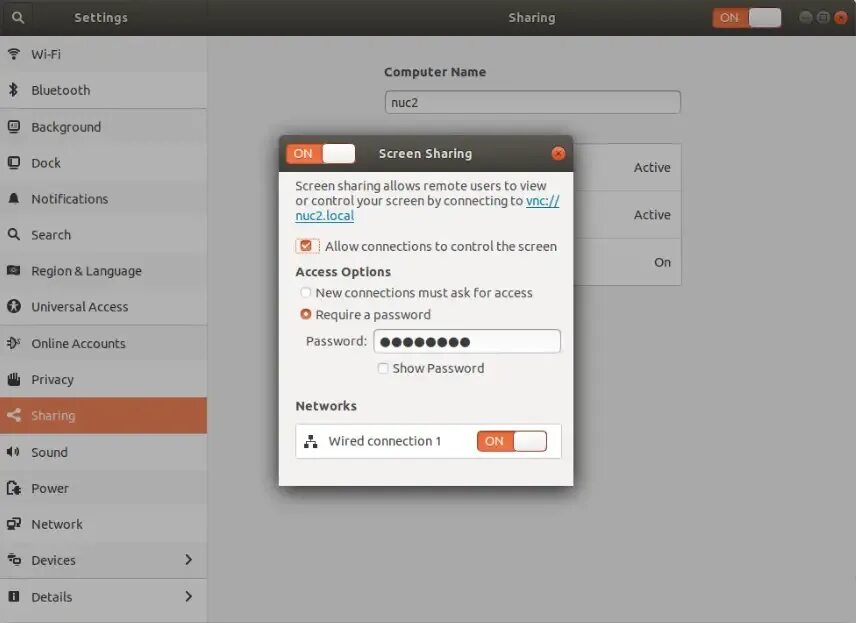Click the first Active sharing row
Screen dimensions: 856x623
[x=627, y=168]
